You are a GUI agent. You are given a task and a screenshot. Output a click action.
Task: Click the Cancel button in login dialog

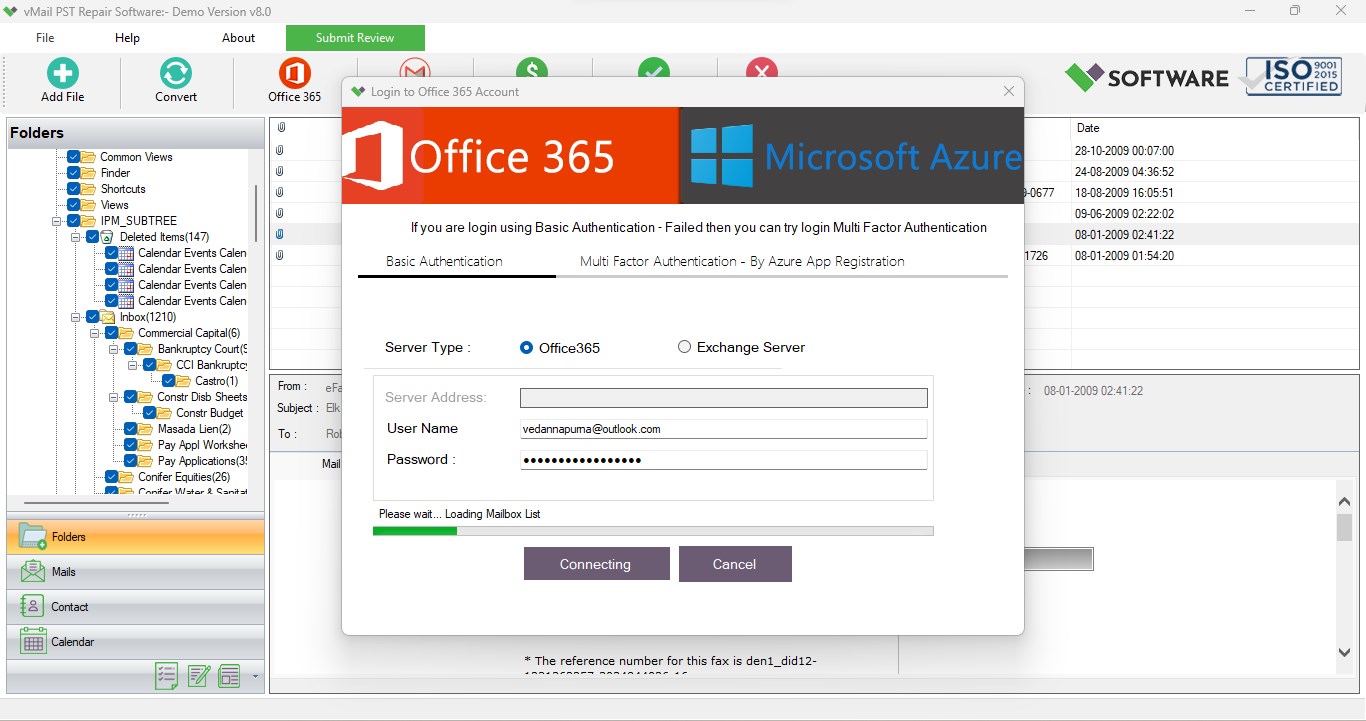735,564
